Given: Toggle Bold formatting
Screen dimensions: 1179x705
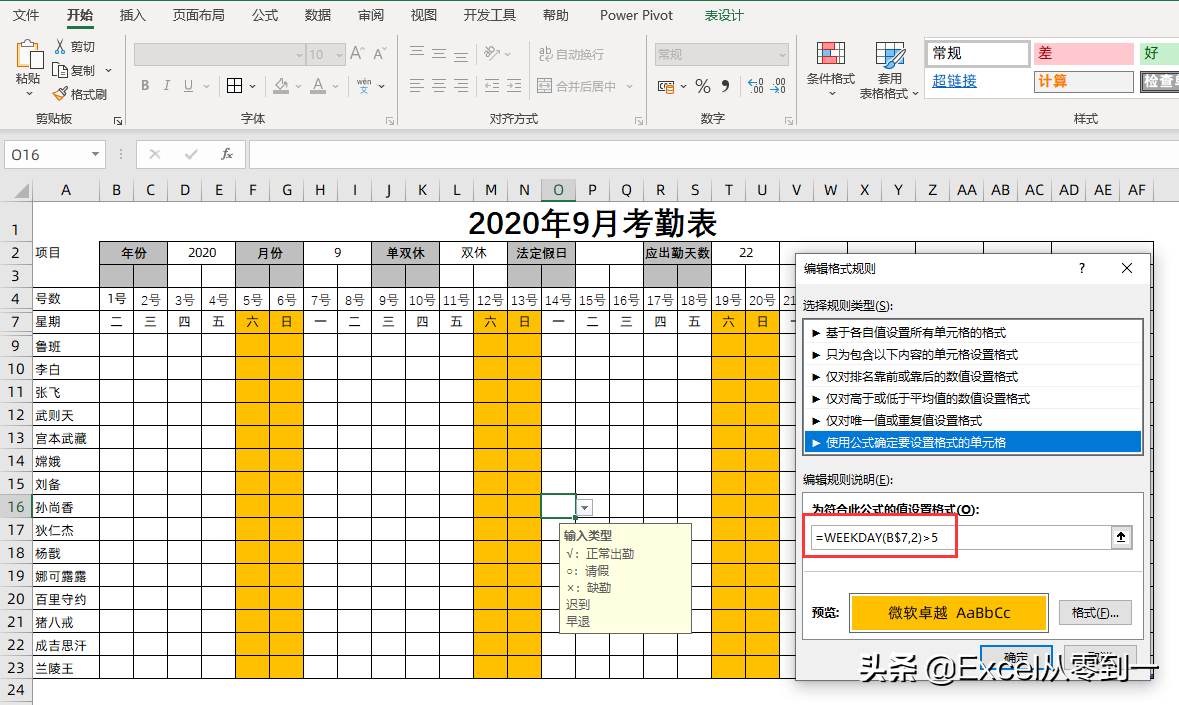Looking at the screenshot, I should 145,86.
